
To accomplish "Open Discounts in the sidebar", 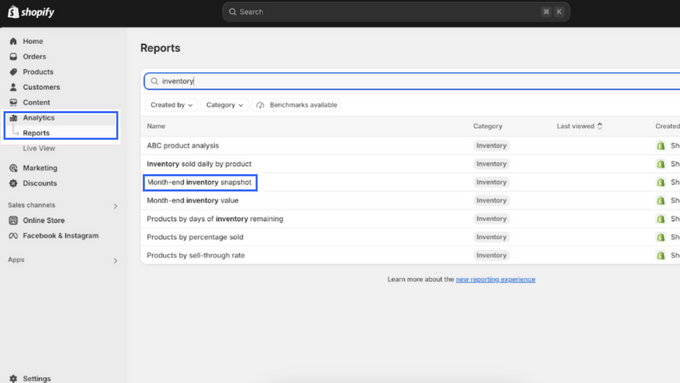I will pyautogui.click(x=40, y=183).
